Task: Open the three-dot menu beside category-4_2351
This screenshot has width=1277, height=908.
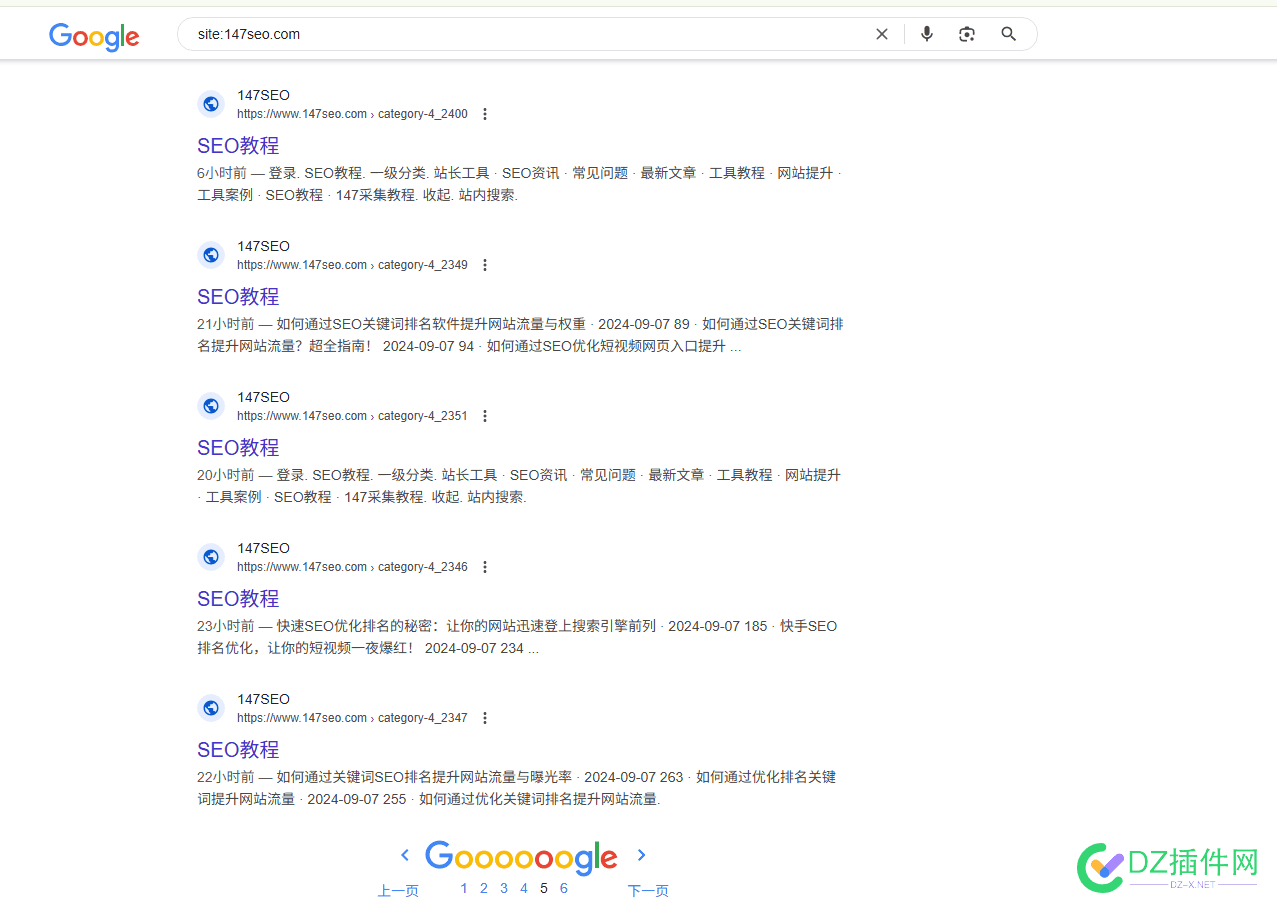Action: [484, 416]
